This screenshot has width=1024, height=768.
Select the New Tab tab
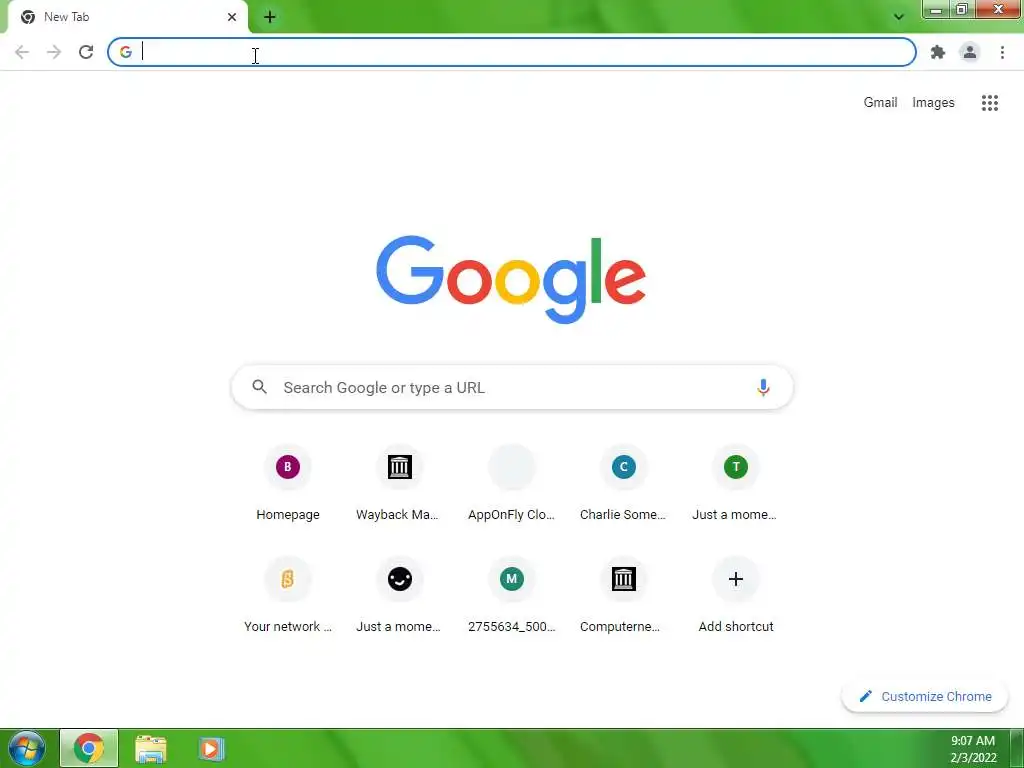pos(127,17)
